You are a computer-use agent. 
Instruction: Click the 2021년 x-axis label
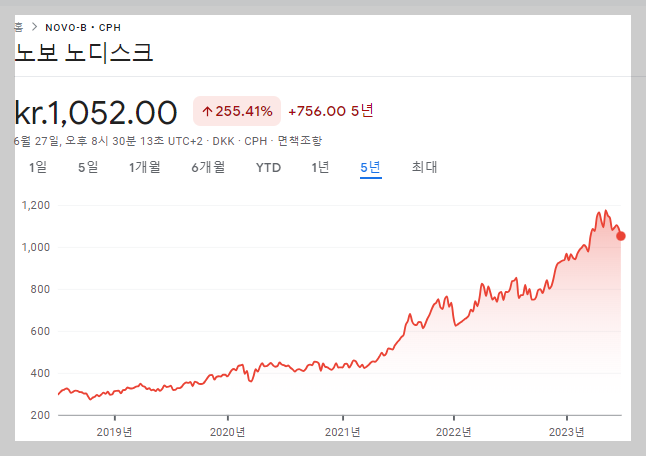(343, 432)
